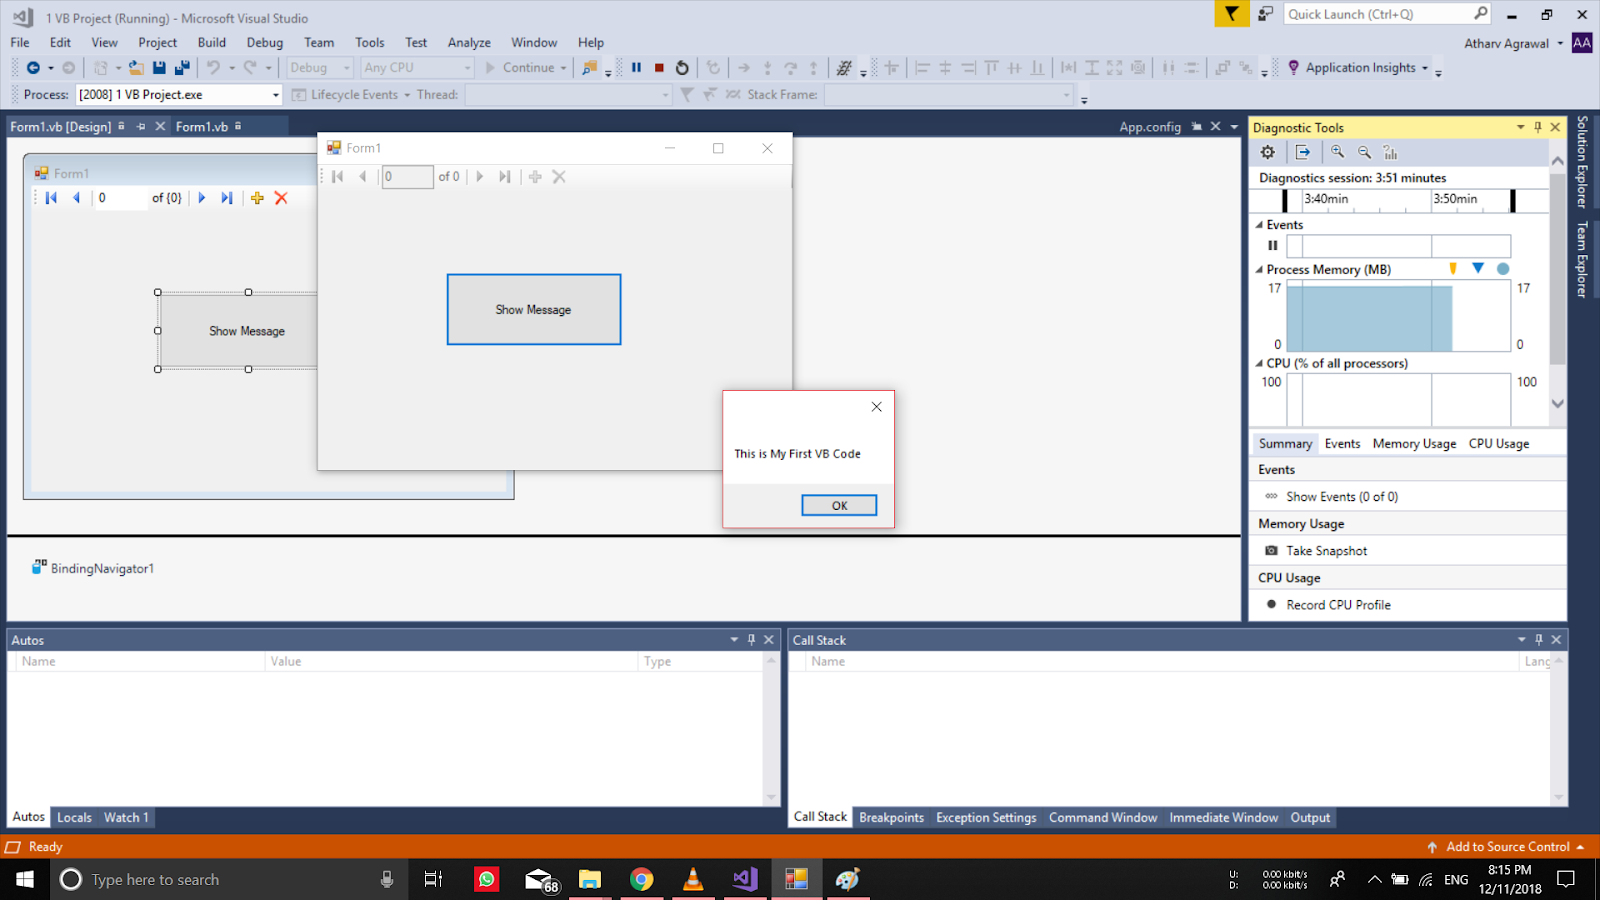
Task: Restart the debug session
Action: (x=682, y=68)
